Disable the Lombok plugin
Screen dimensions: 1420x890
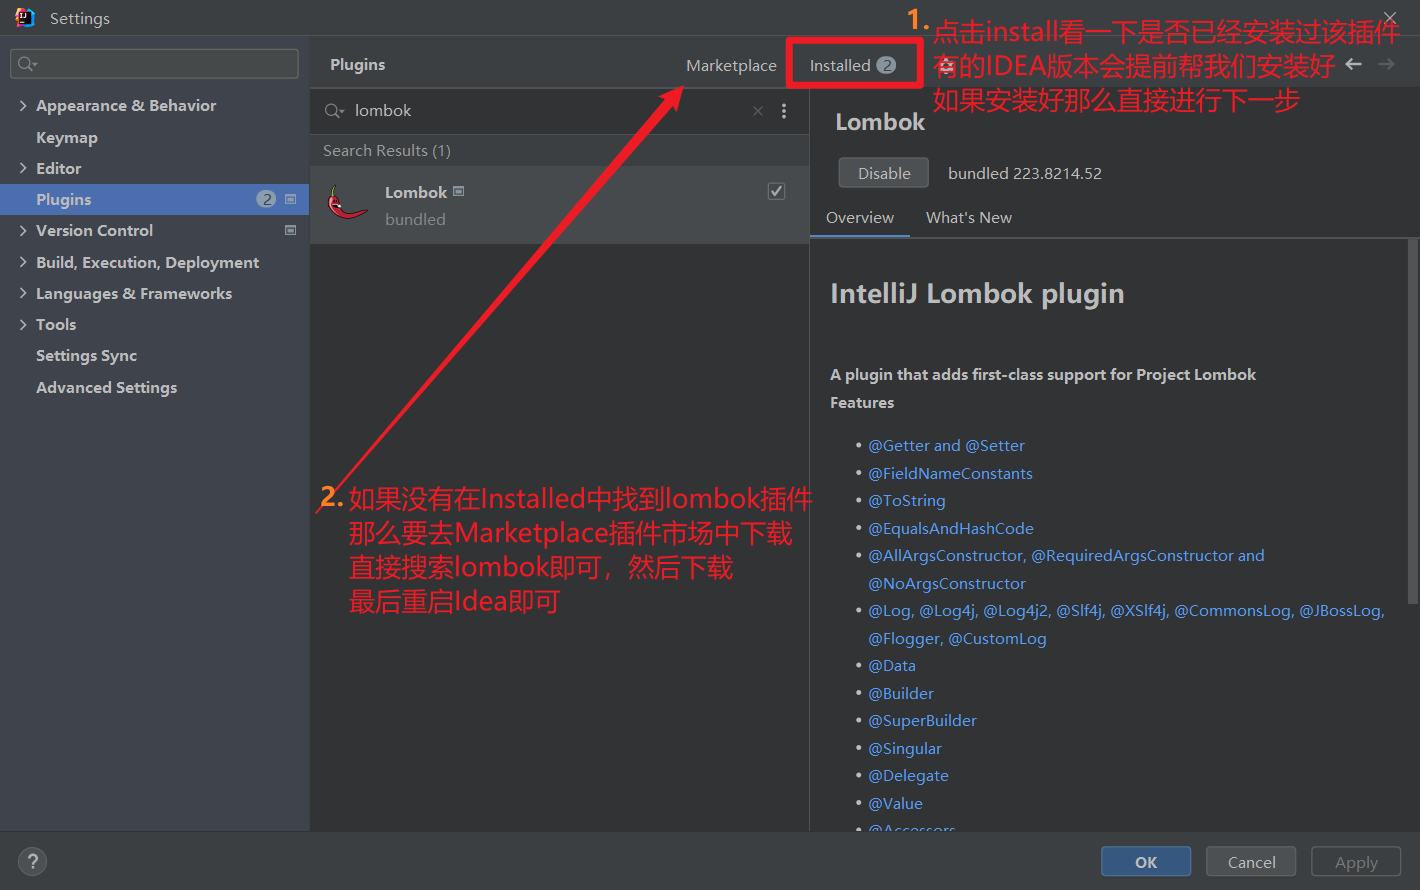pyautogui.click(x=883, y=172)
